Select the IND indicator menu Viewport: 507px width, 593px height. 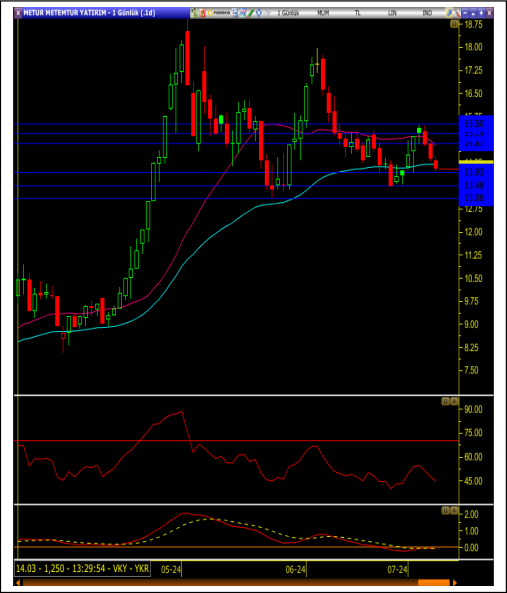click(x=427, y=13)
